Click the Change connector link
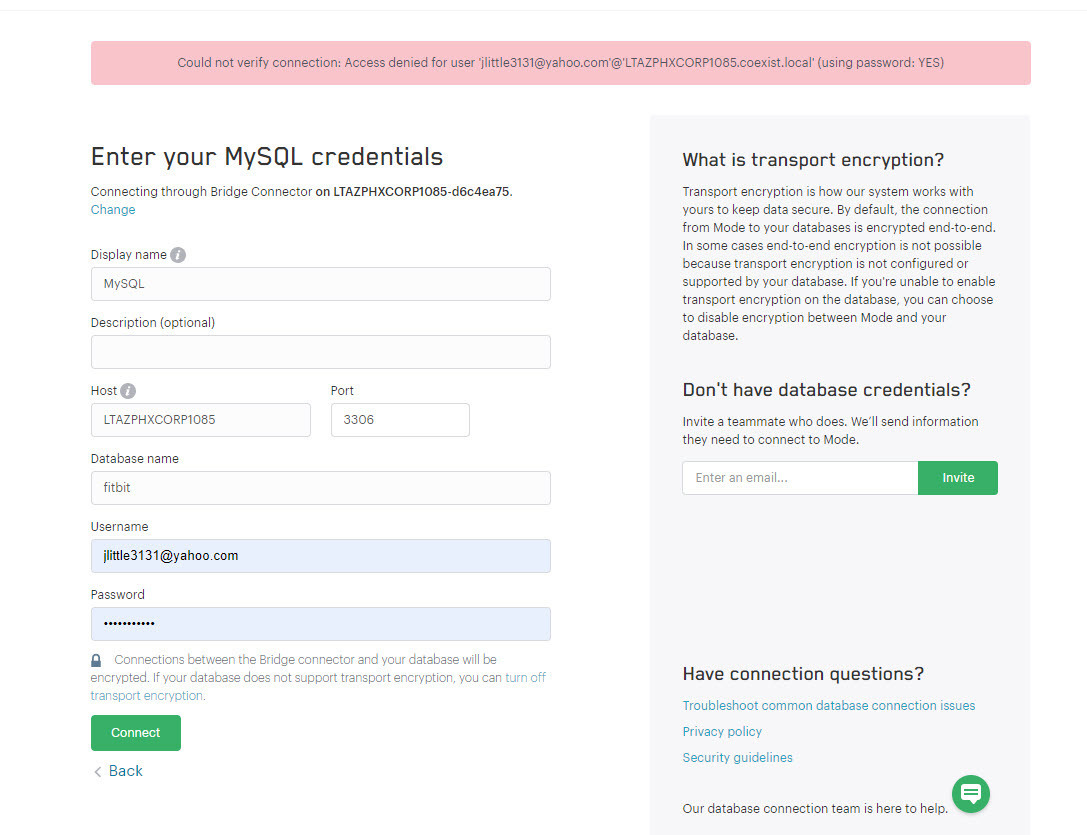Image resolution: width=1087 pixels, height=835 pixels. click(113, 209)
